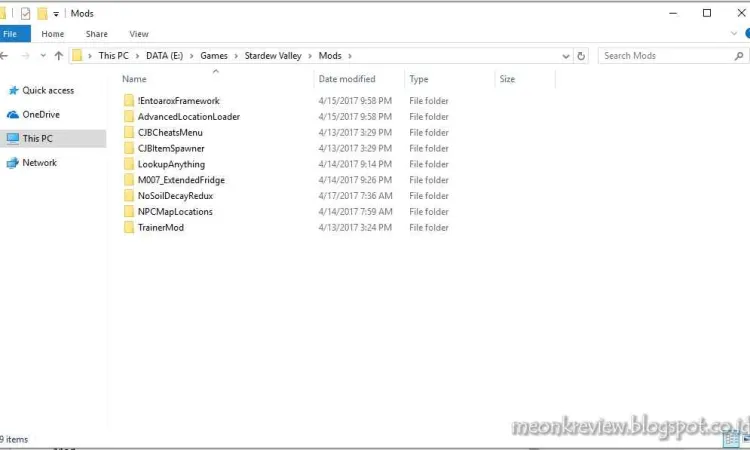Select the !EntoaroxFramework folder name

point(178,101)
